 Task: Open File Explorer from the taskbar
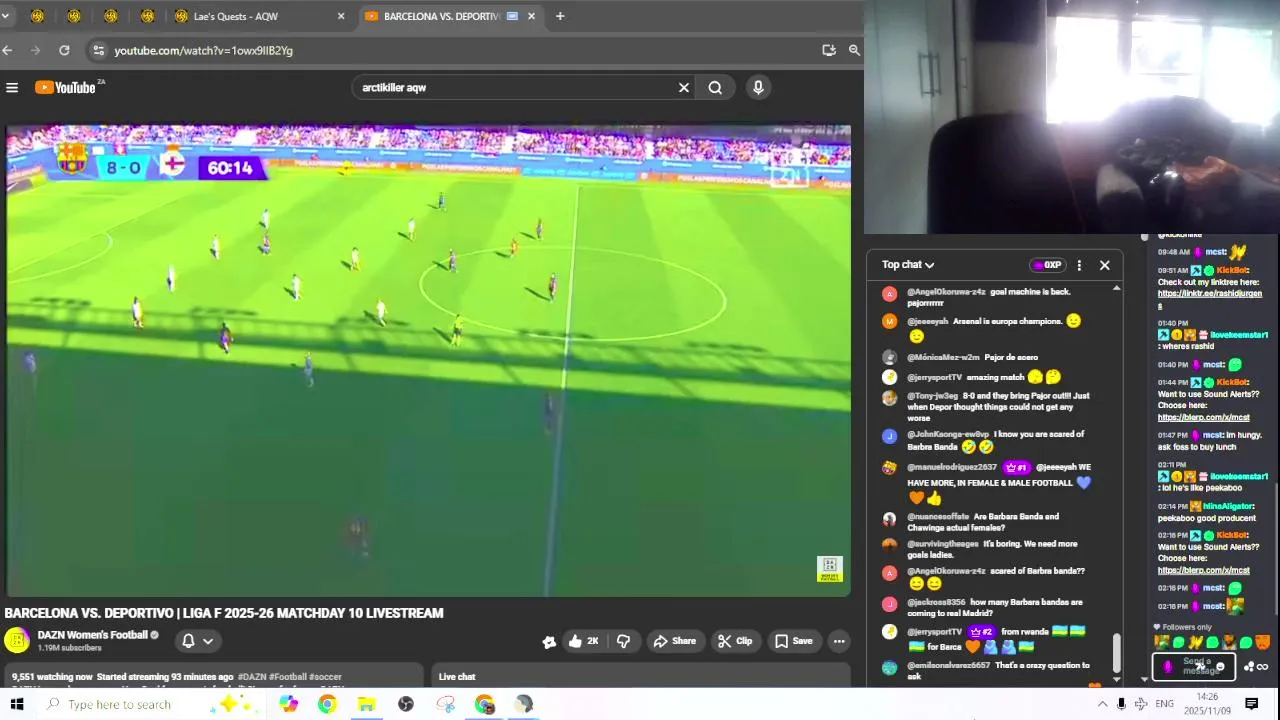click(366, 704)
